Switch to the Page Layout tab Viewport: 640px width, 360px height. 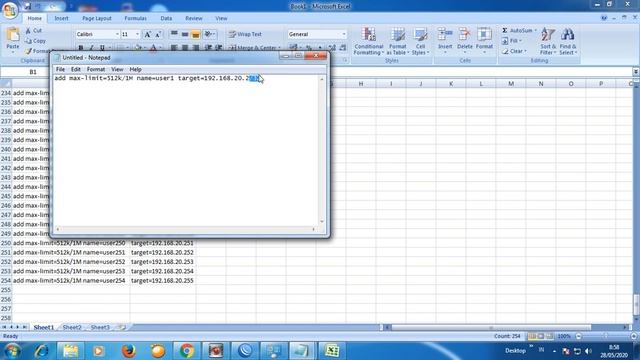(97, 18)
